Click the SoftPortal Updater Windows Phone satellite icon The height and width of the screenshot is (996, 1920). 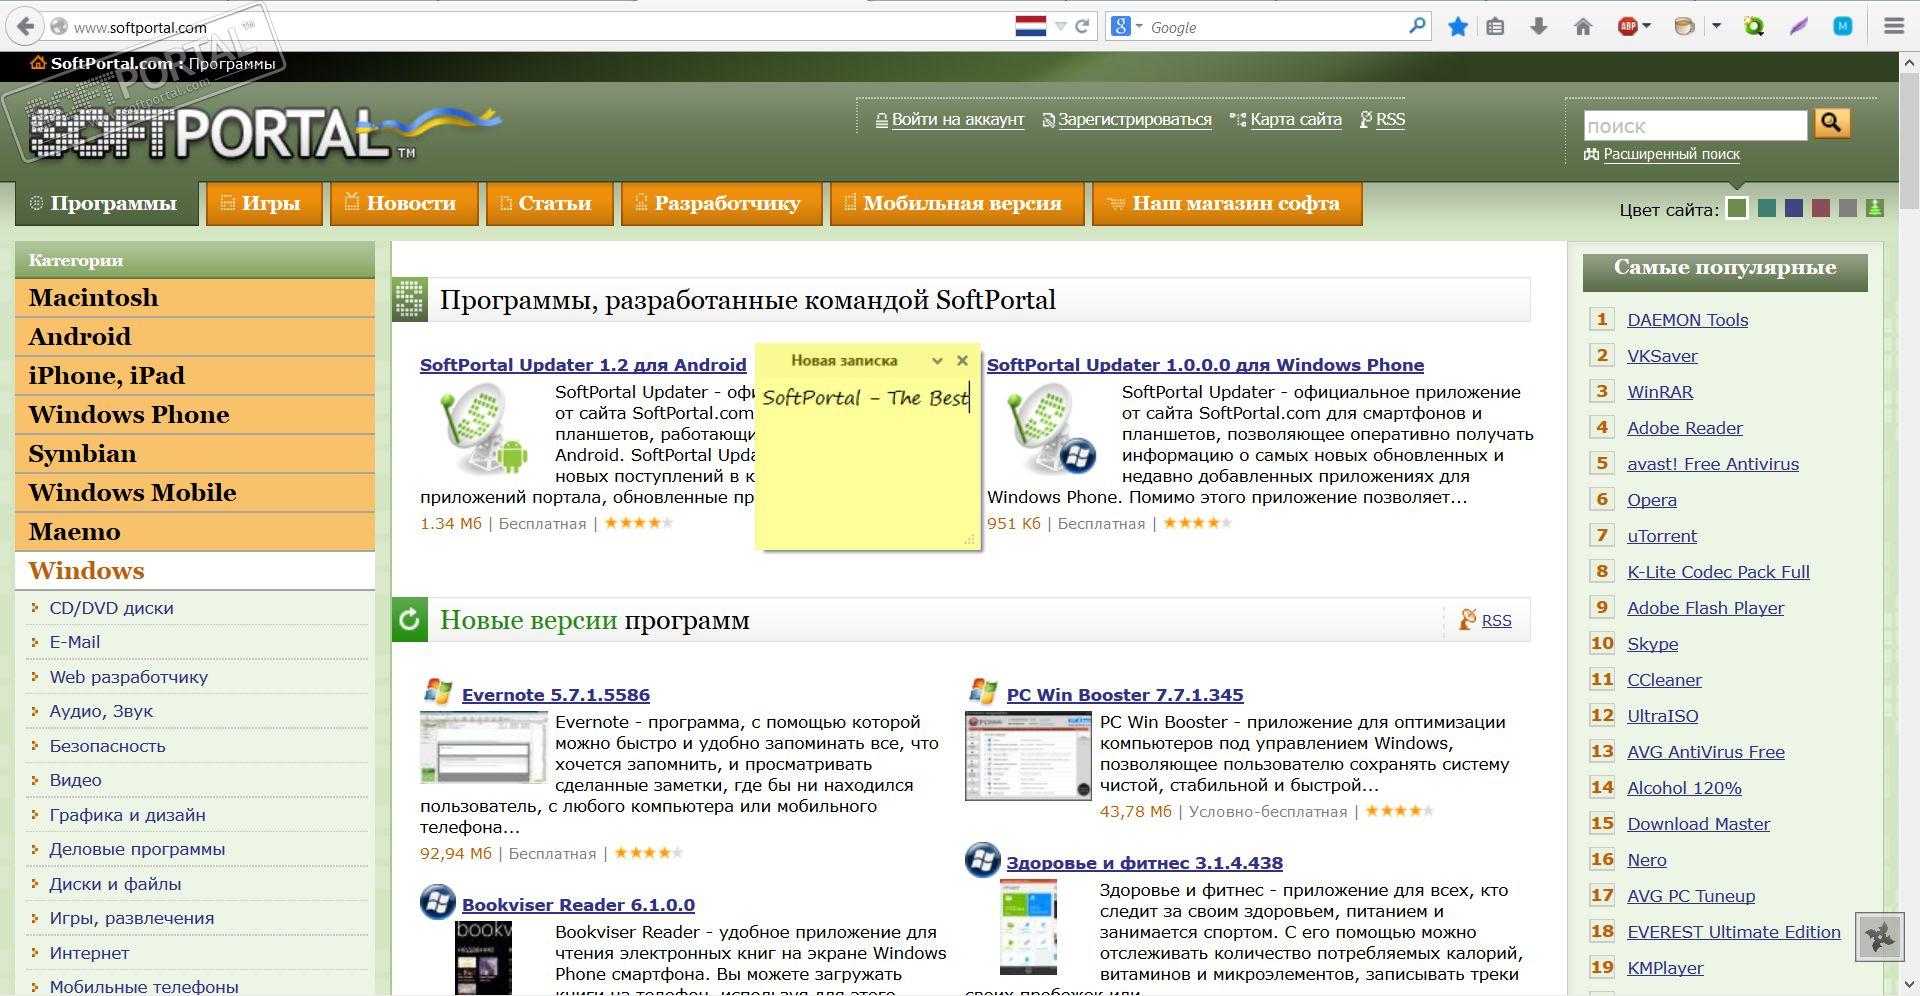(x=1052, y=430)
